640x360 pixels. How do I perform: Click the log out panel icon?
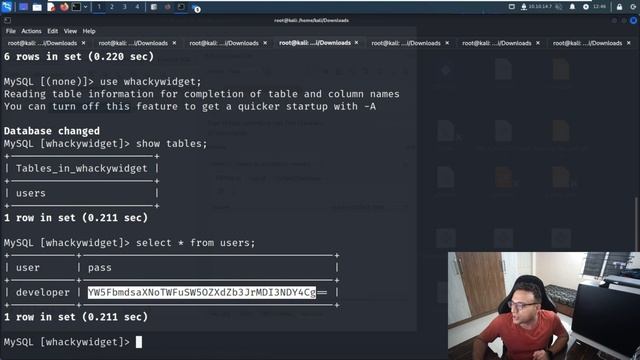pyautogui.click(x=634, y=7)
